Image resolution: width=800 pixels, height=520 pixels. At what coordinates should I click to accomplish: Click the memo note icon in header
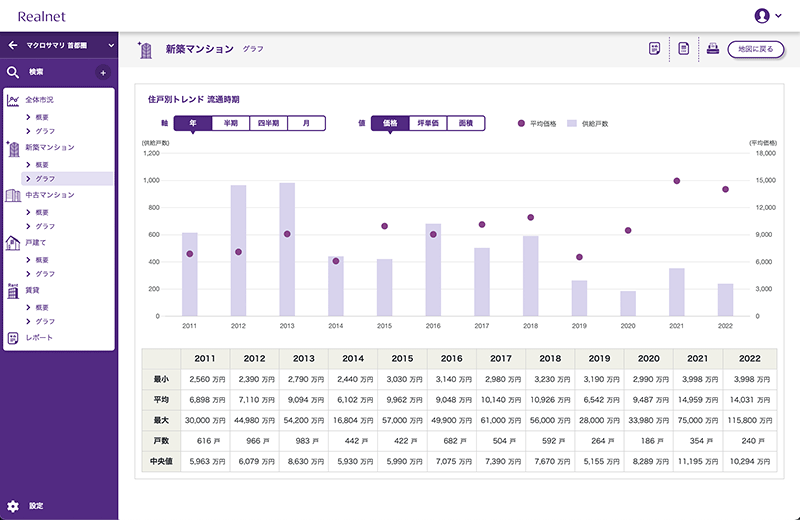click(x=655, y=48)
